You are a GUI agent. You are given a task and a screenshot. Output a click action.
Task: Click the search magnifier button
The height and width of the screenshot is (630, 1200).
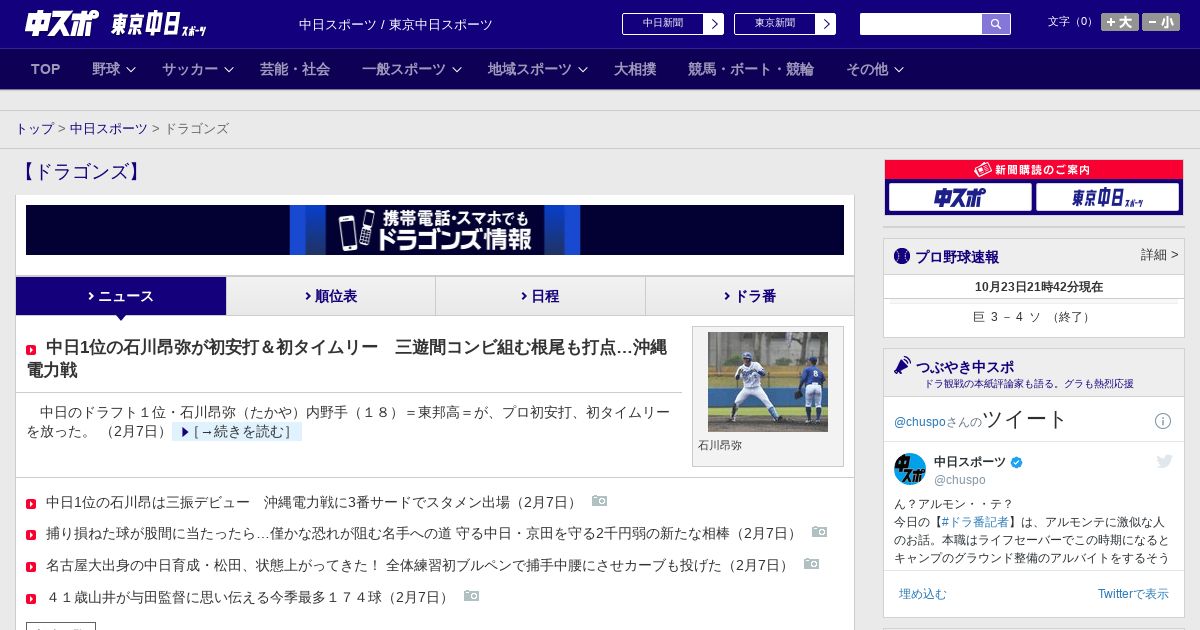[x=996, y=24]
